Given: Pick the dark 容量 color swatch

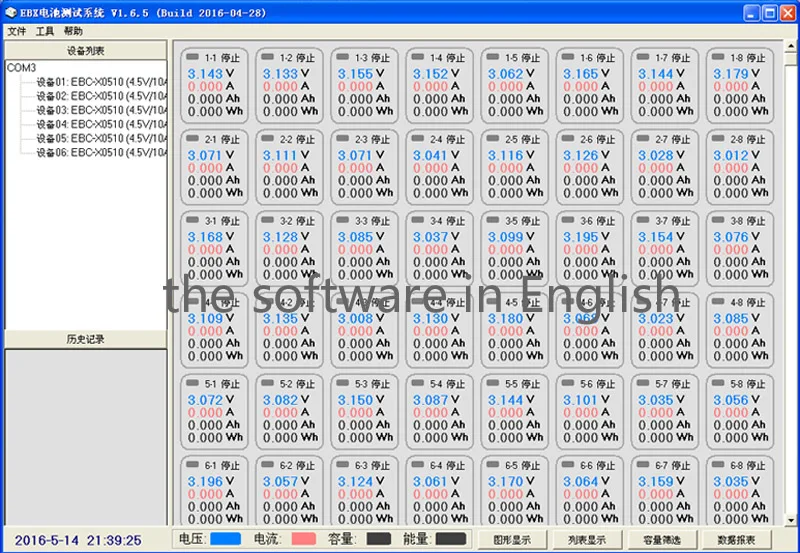Looking at the screenshot, I should (x=379, y=539).
